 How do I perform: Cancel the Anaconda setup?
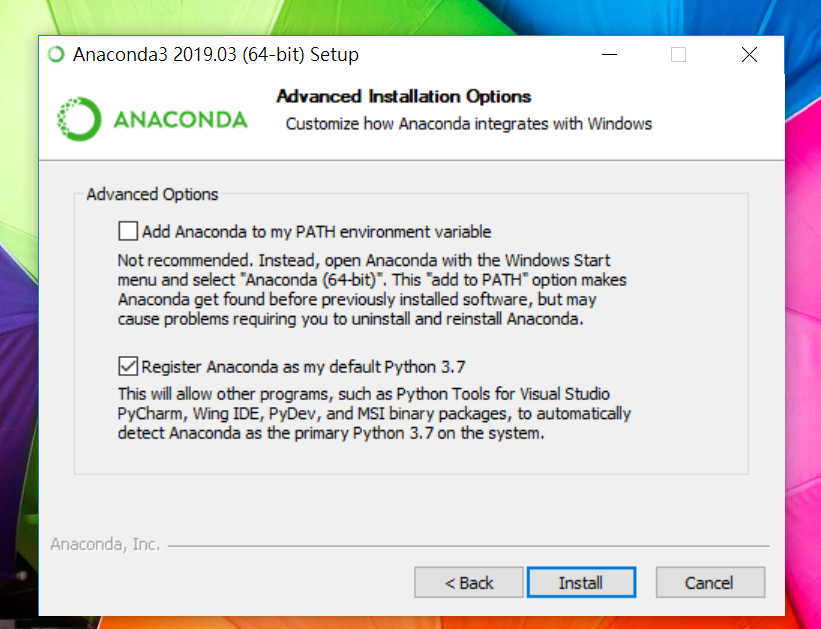coord(709,583)
